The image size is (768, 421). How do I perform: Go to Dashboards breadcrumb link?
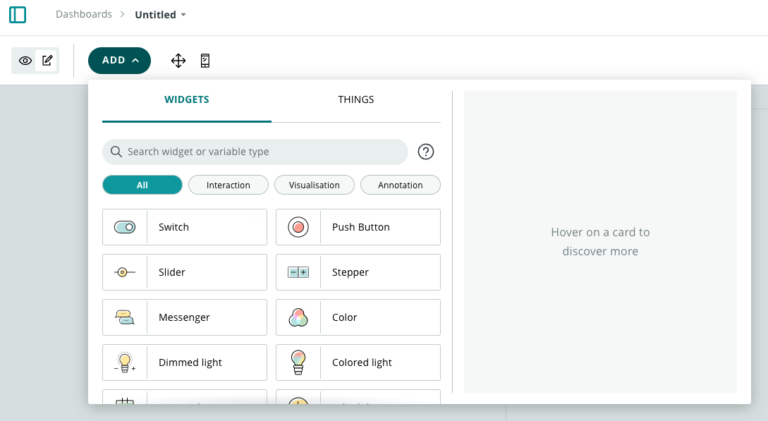click(x=84, y=15)
